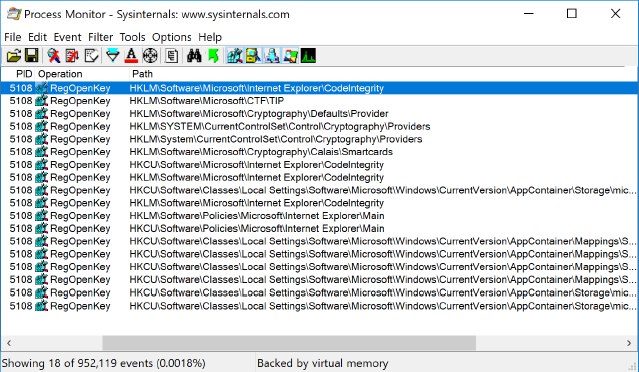Toggle the Capture events magnifier icon

tap(53, 55)
